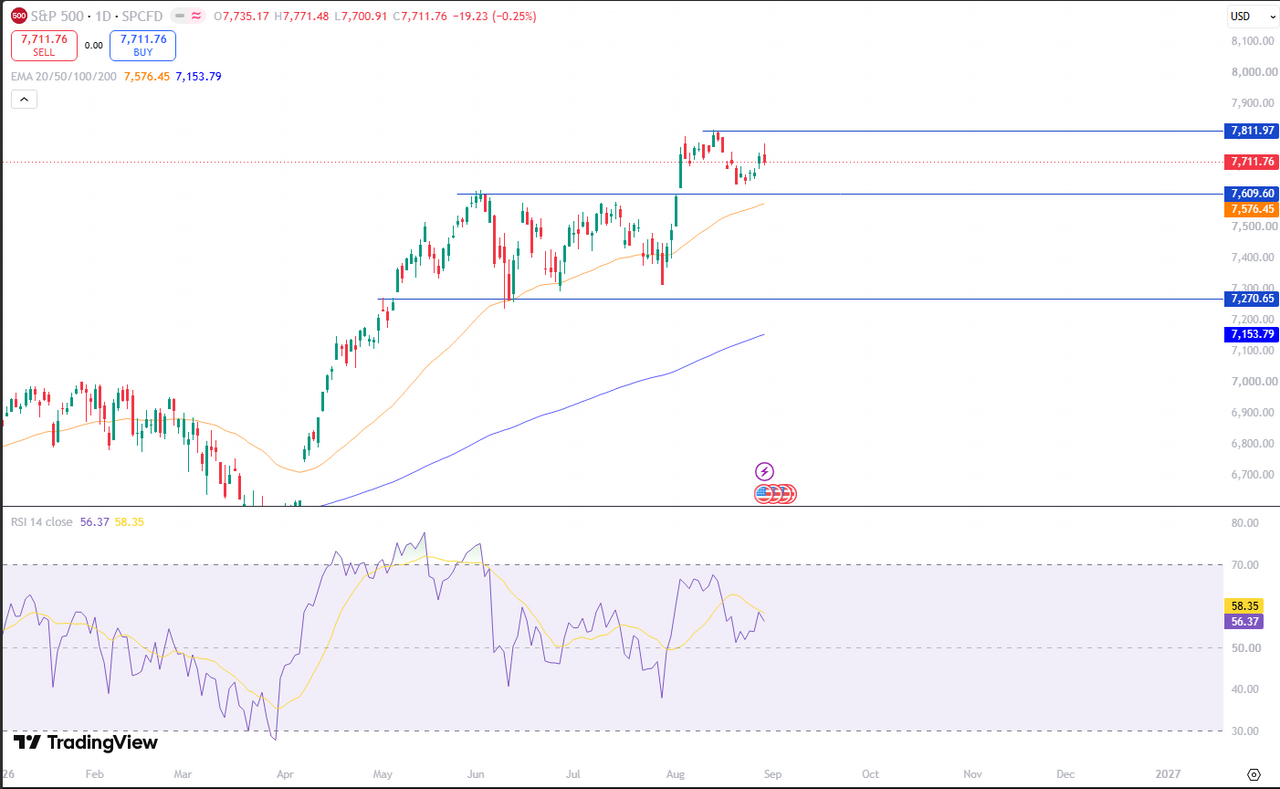Click the high price H7,771.48
The height and width of the screenshot is (789, 1280).
(x=300, y=16)
